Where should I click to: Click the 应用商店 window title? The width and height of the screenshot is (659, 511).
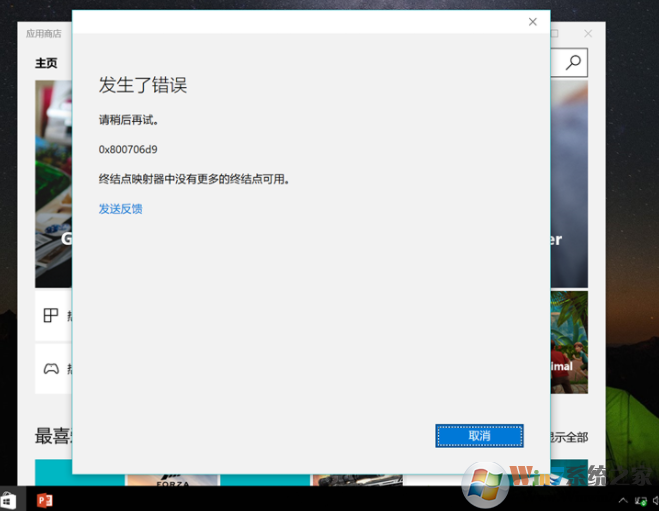tap(44, 34)
